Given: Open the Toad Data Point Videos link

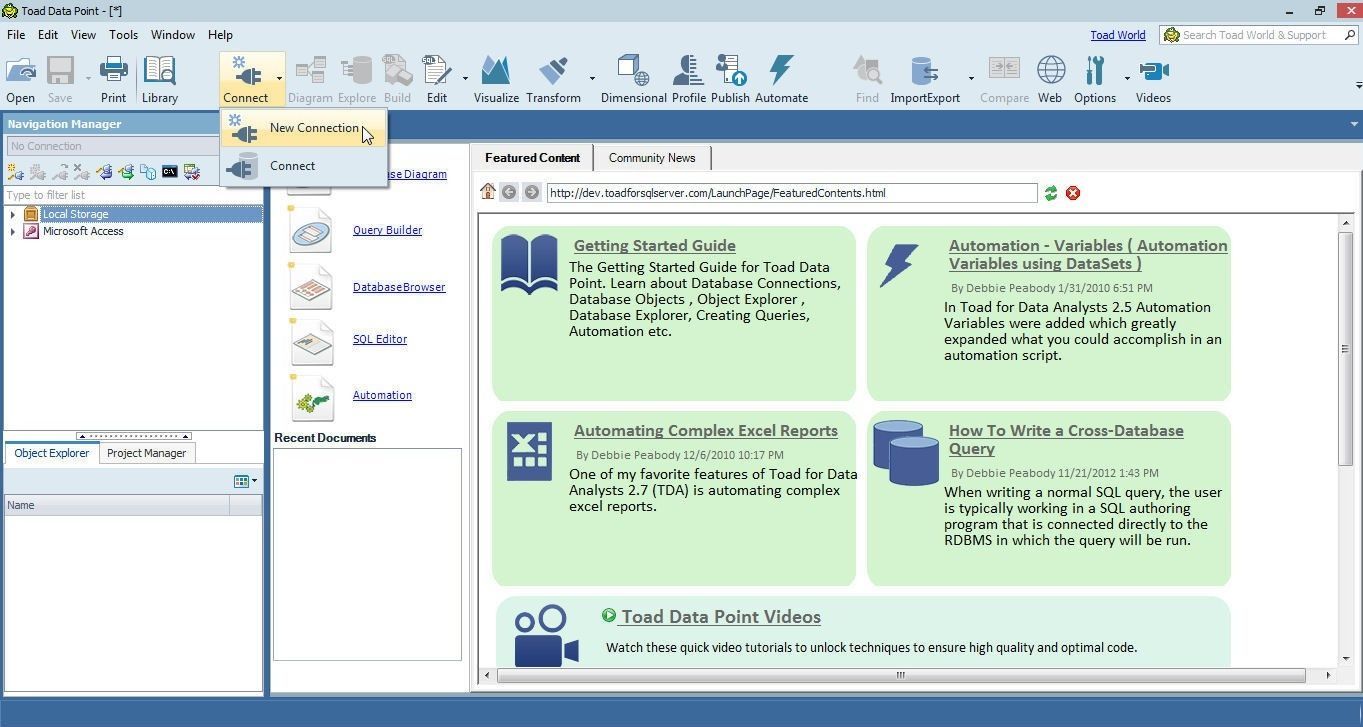Looking at the screenshot, I should tap(720, 617).
